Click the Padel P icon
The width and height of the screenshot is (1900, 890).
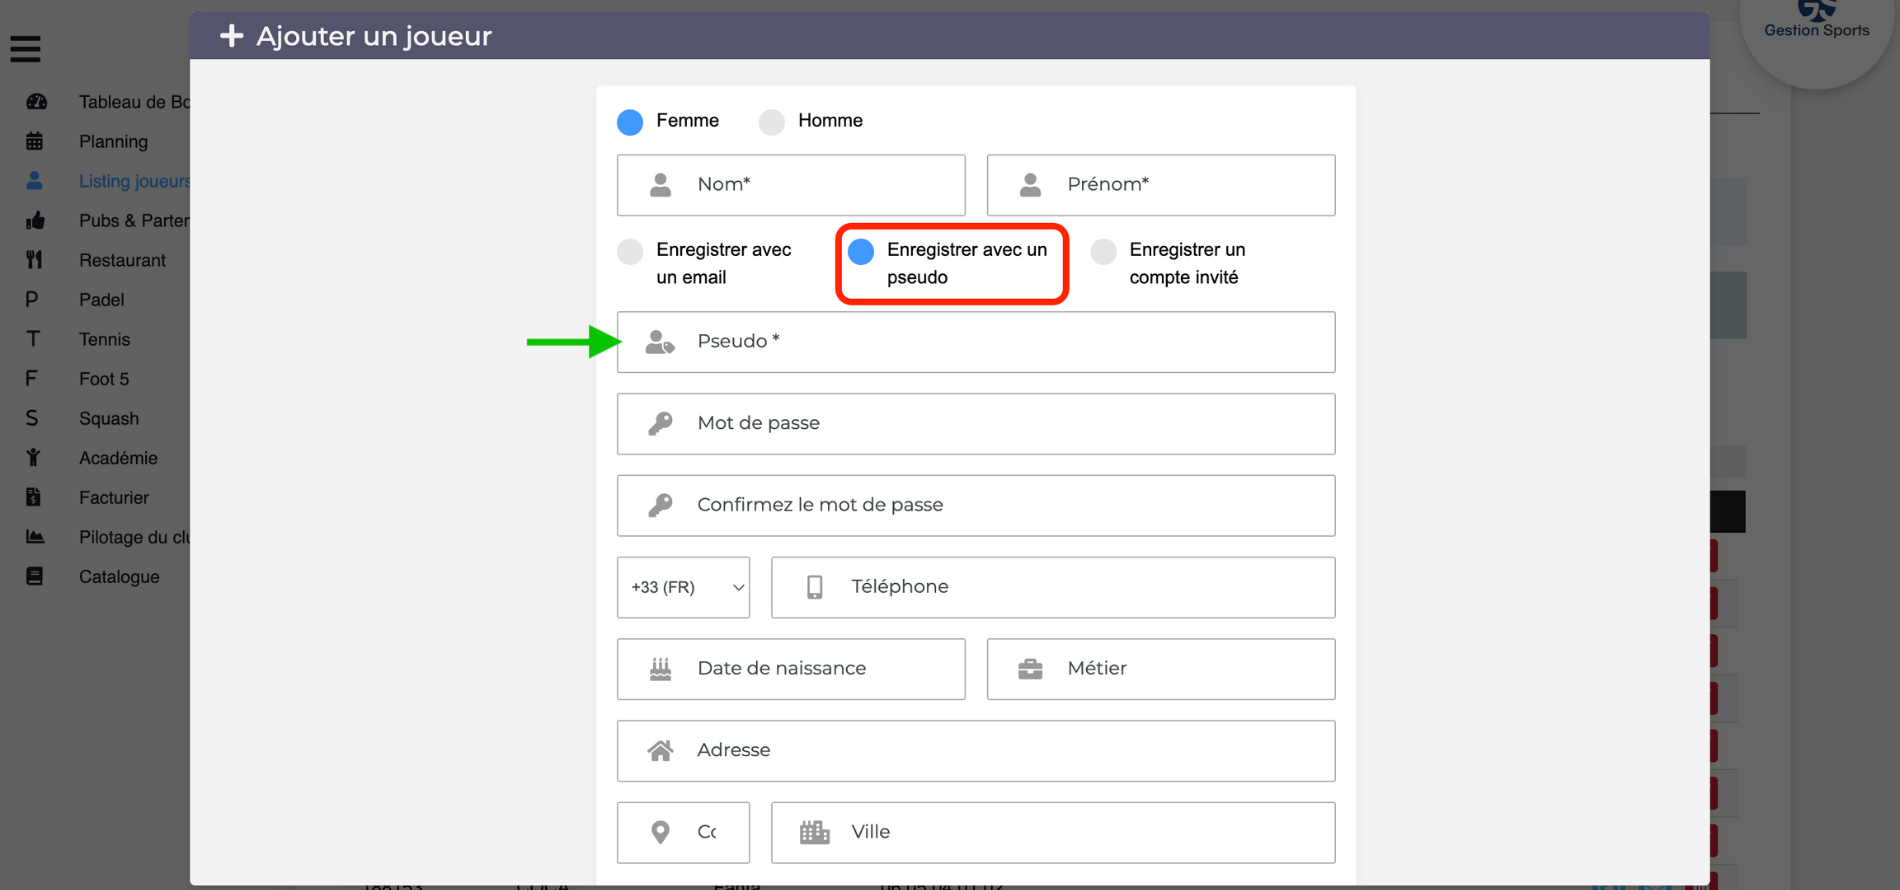(32, 299)
